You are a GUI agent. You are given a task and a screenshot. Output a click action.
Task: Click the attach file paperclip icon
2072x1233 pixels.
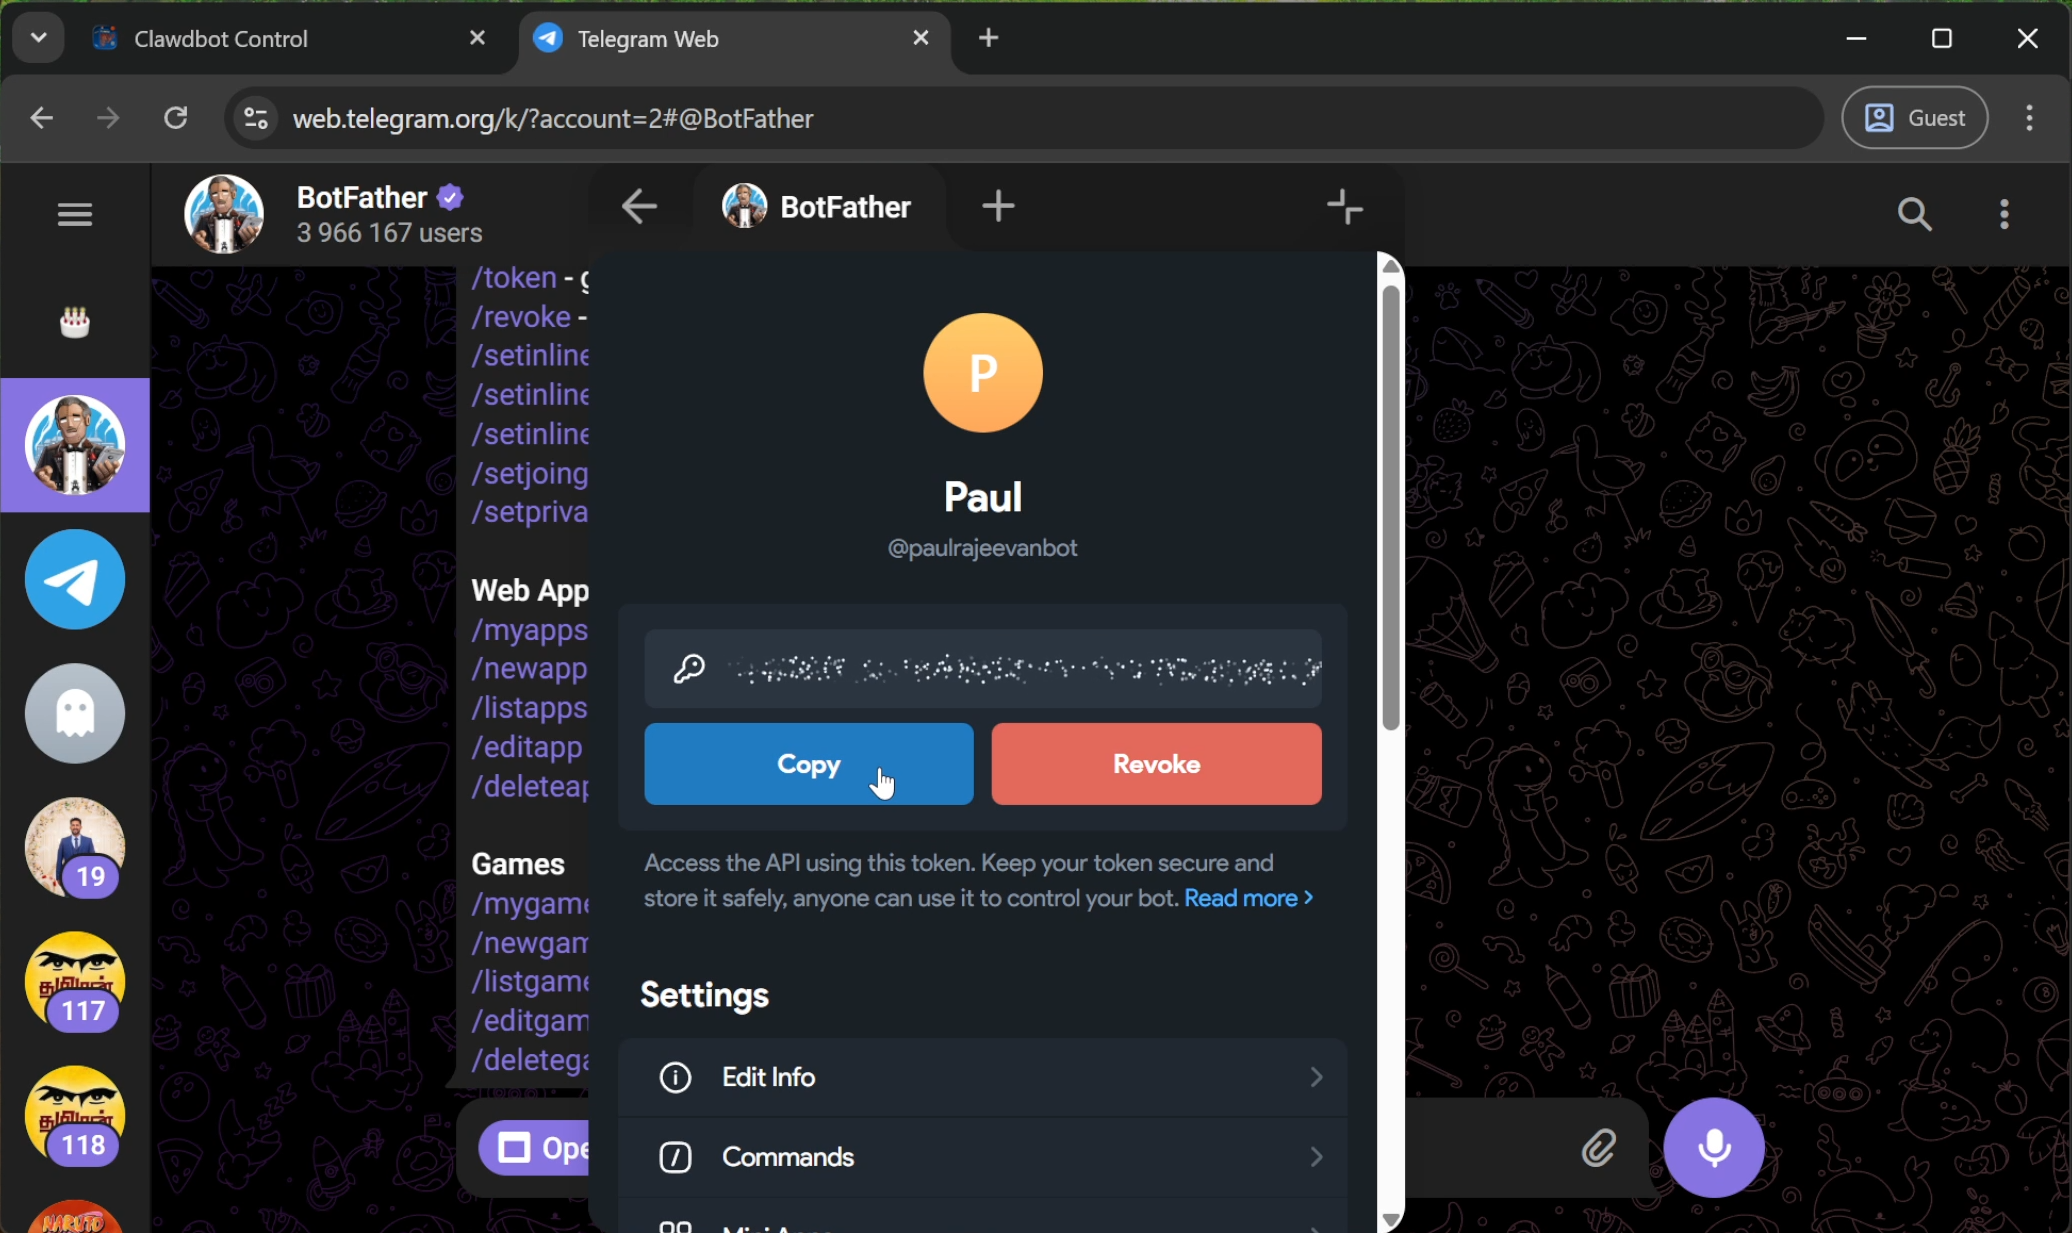pyautogui.click(x=1597, y=1148)
